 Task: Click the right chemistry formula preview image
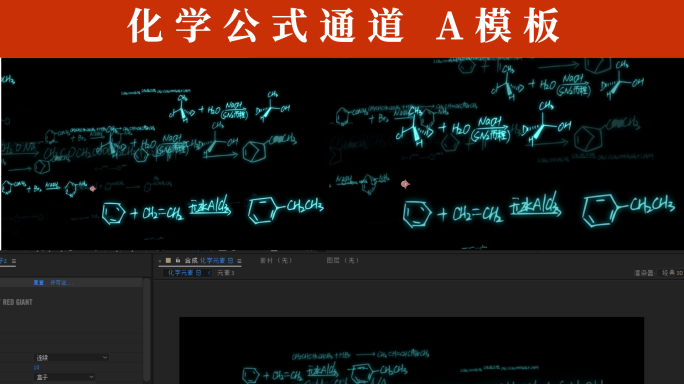point(505,154)
